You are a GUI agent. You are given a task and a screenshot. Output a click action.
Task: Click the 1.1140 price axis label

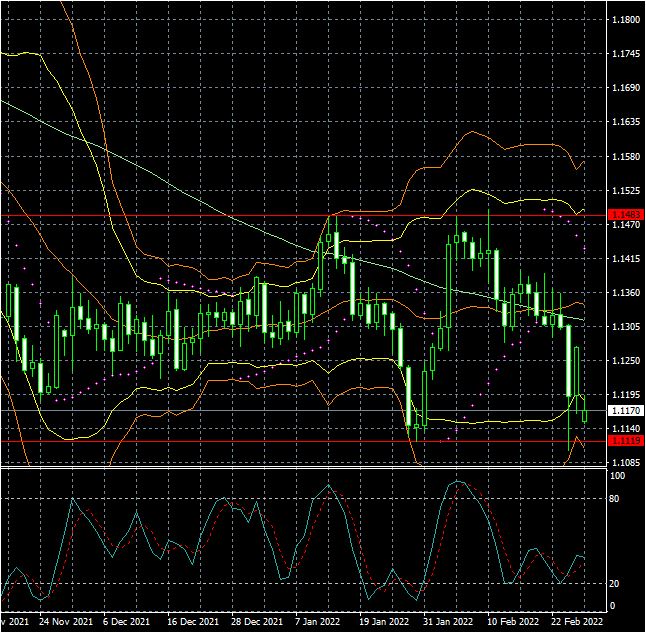click(x=626, y=429)
